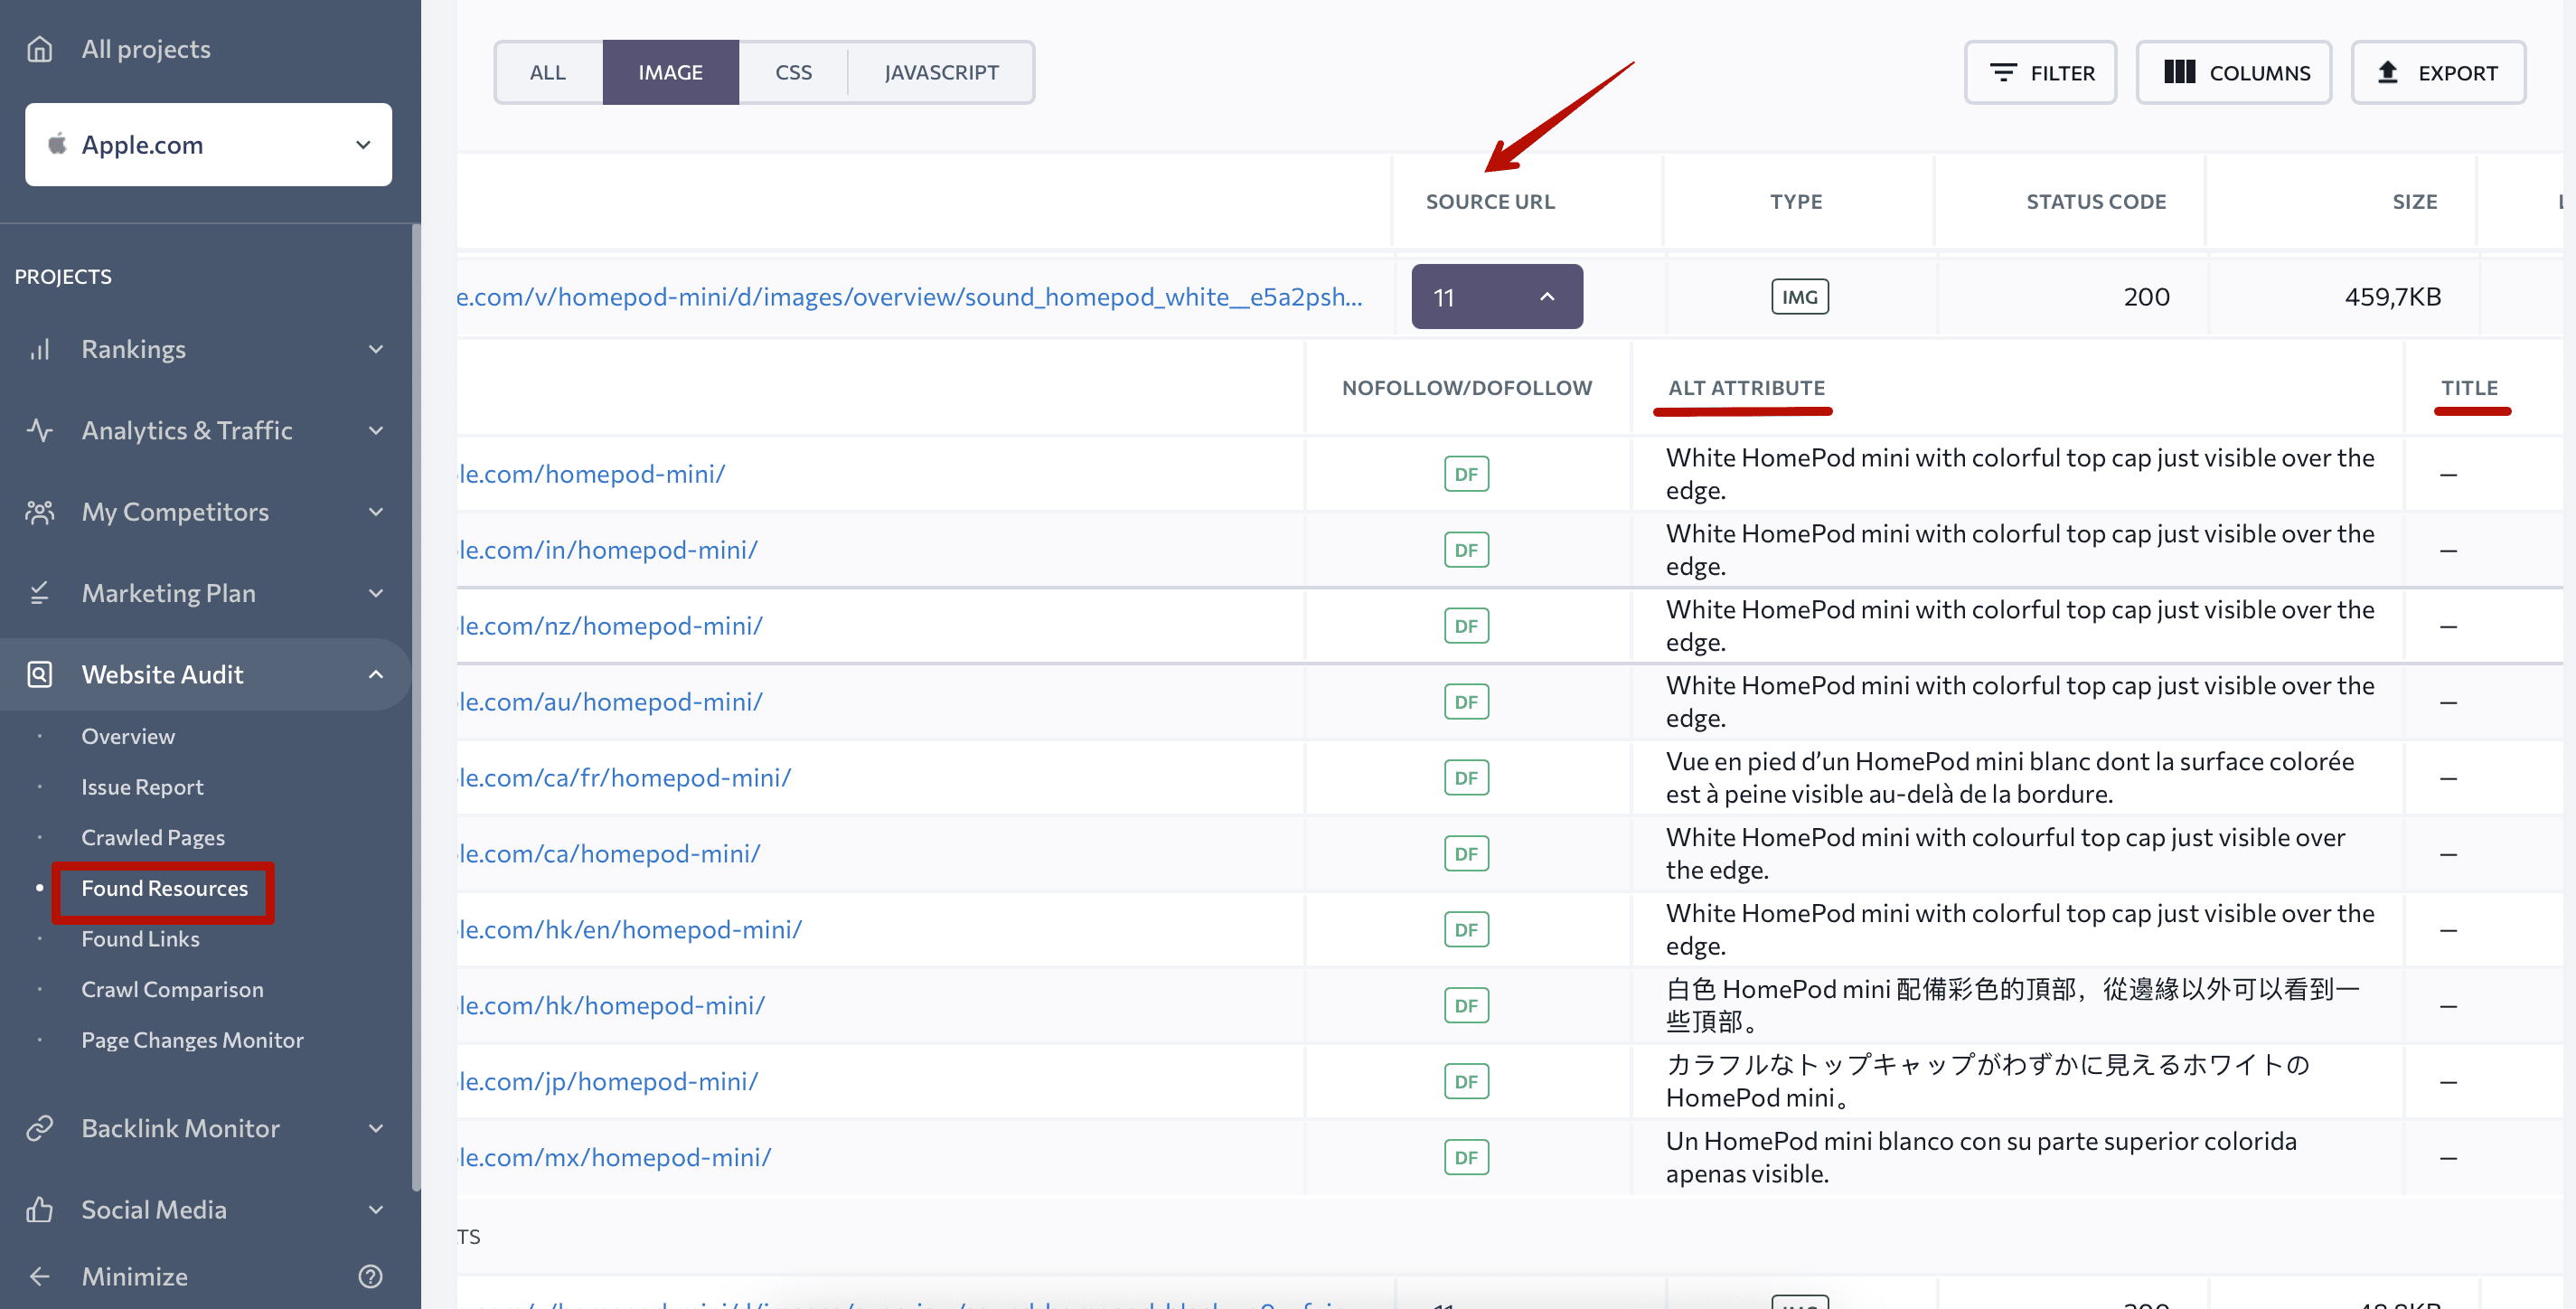
Task: Click the Apple logo in project selector
Action: [x=58, y=144]
